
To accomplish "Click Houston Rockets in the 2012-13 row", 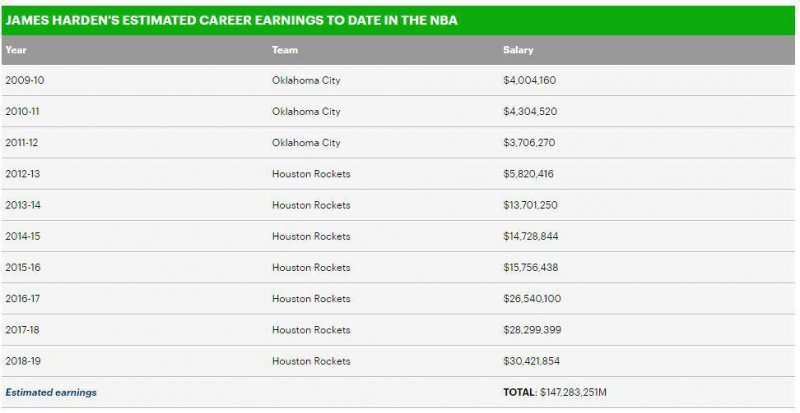I will click(x=311, y=174).
